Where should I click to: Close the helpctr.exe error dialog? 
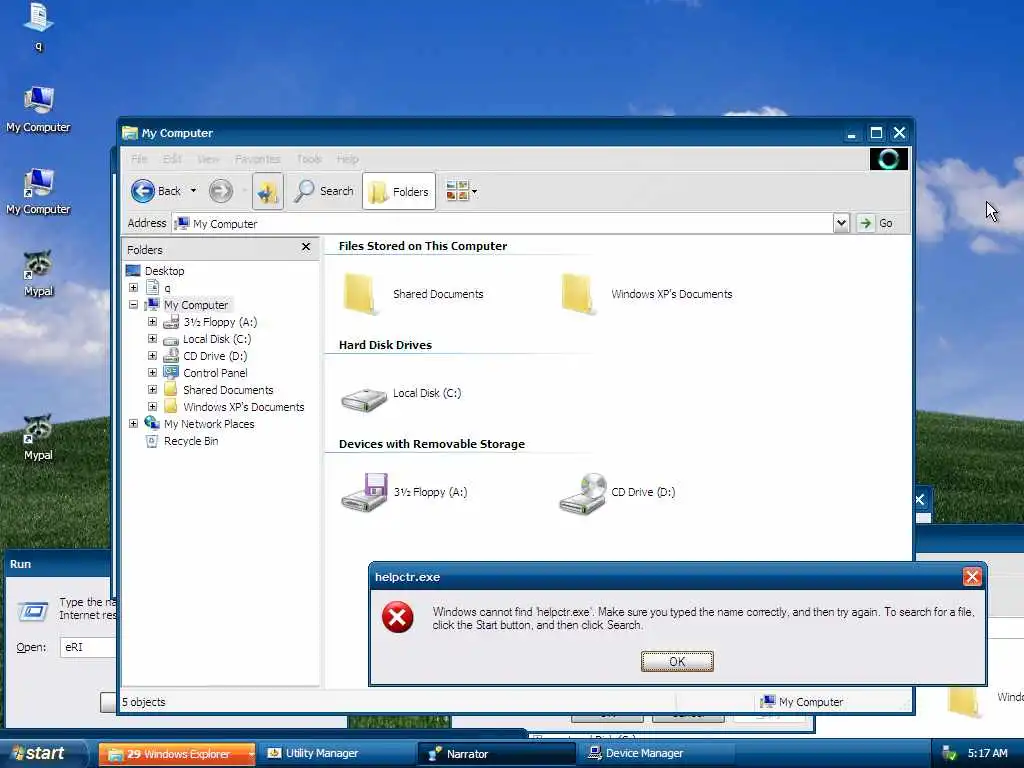pyautogui.click(x=972, y=577)
